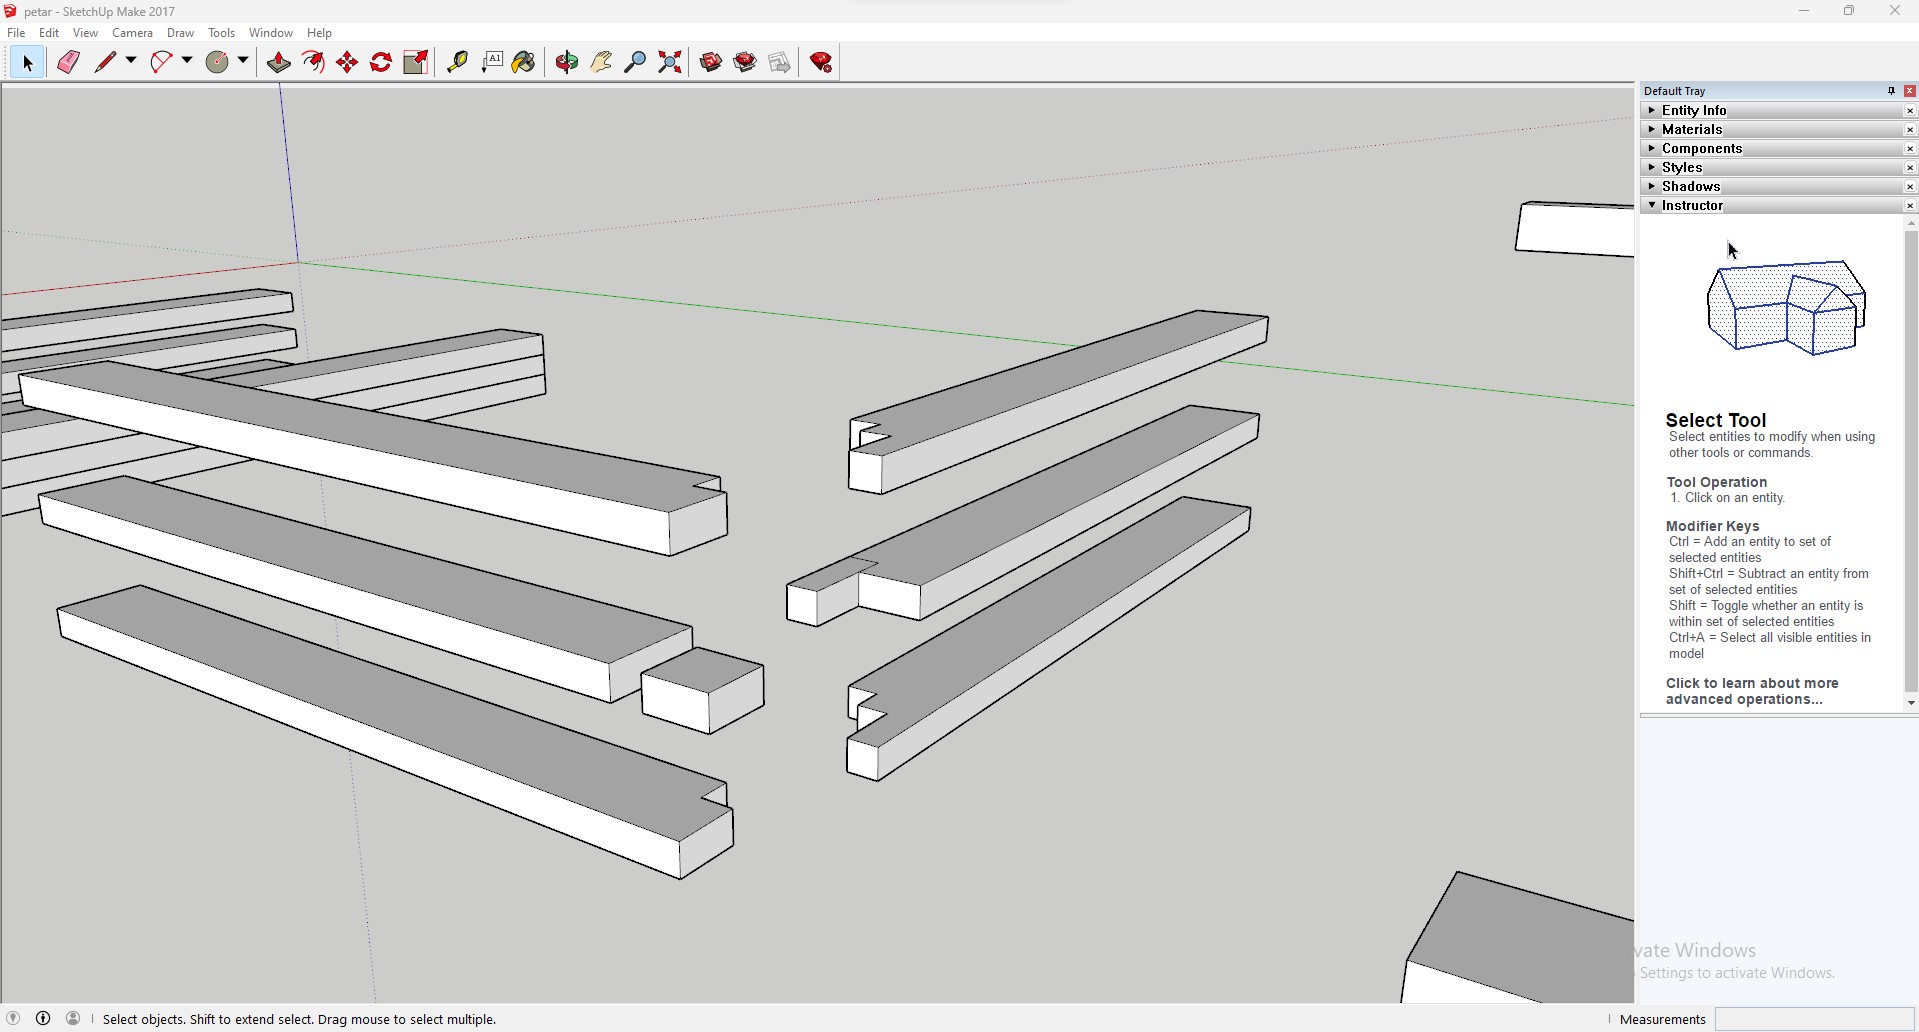Choose the Paint Bucket tool
Screen dimensions: 1919x1032
pos(524,63)
